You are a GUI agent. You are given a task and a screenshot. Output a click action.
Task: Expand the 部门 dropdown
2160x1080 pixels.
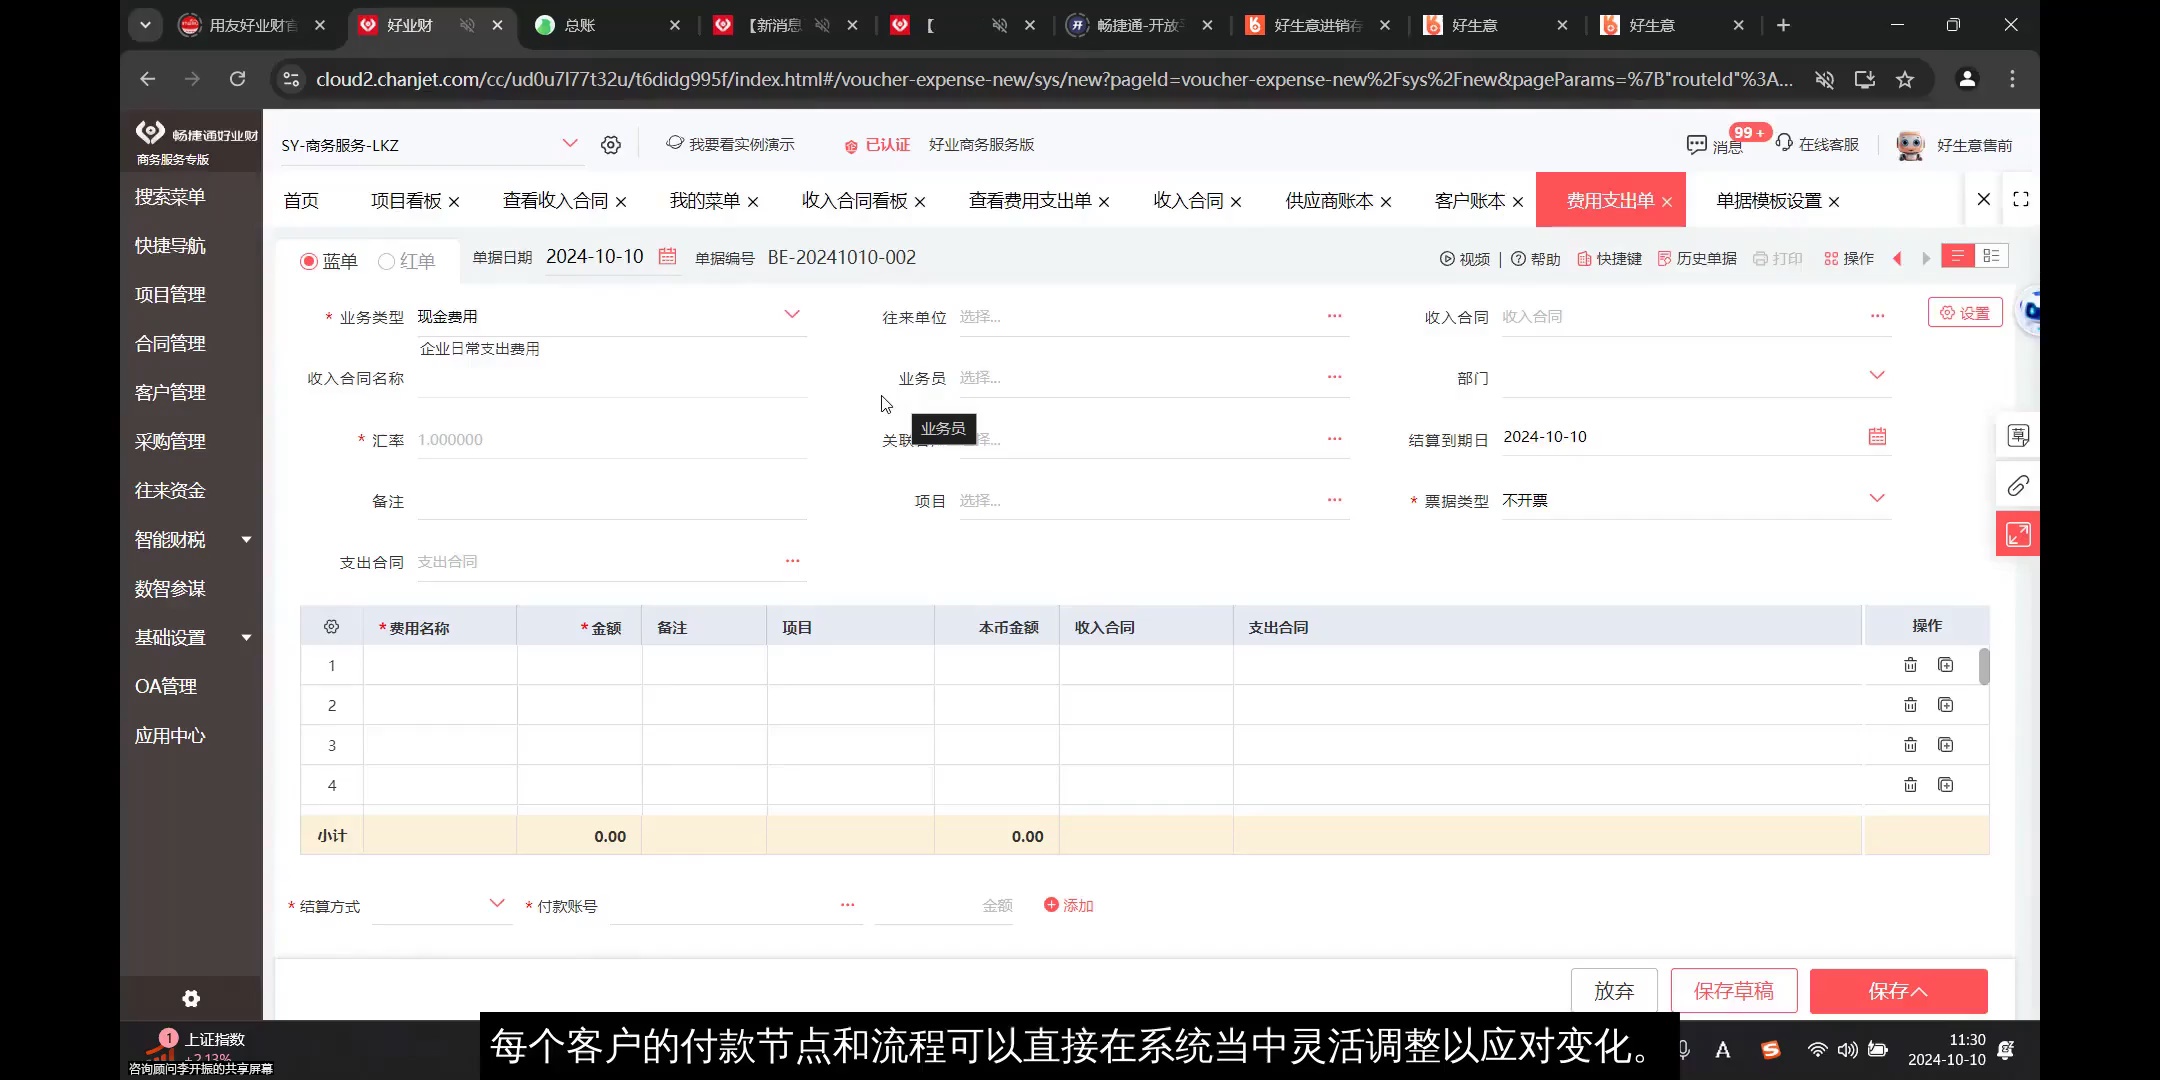pos(1877,375)
